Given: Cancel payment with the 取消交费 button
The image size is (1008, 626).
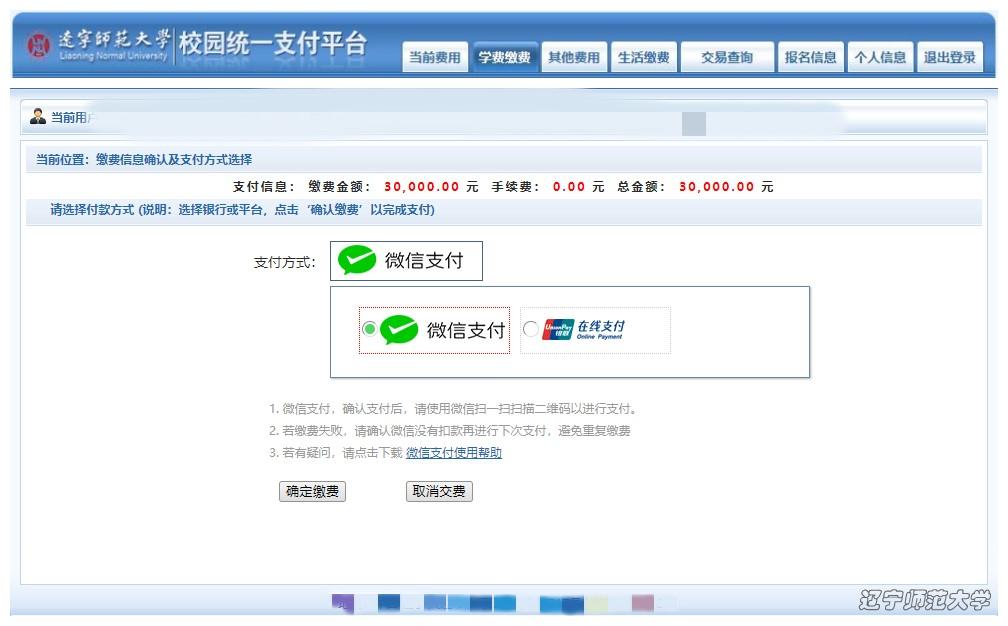Looking at the screenshot, I should (x=439, y=492).
